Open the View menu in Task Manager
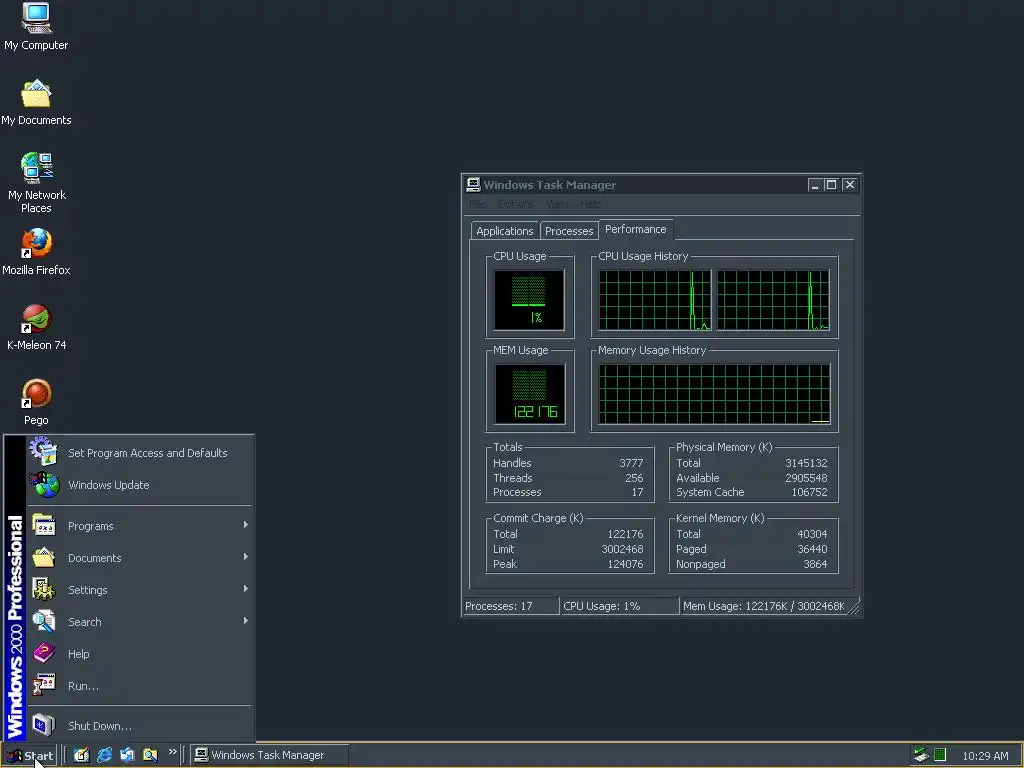 click(x=557, y=204)
